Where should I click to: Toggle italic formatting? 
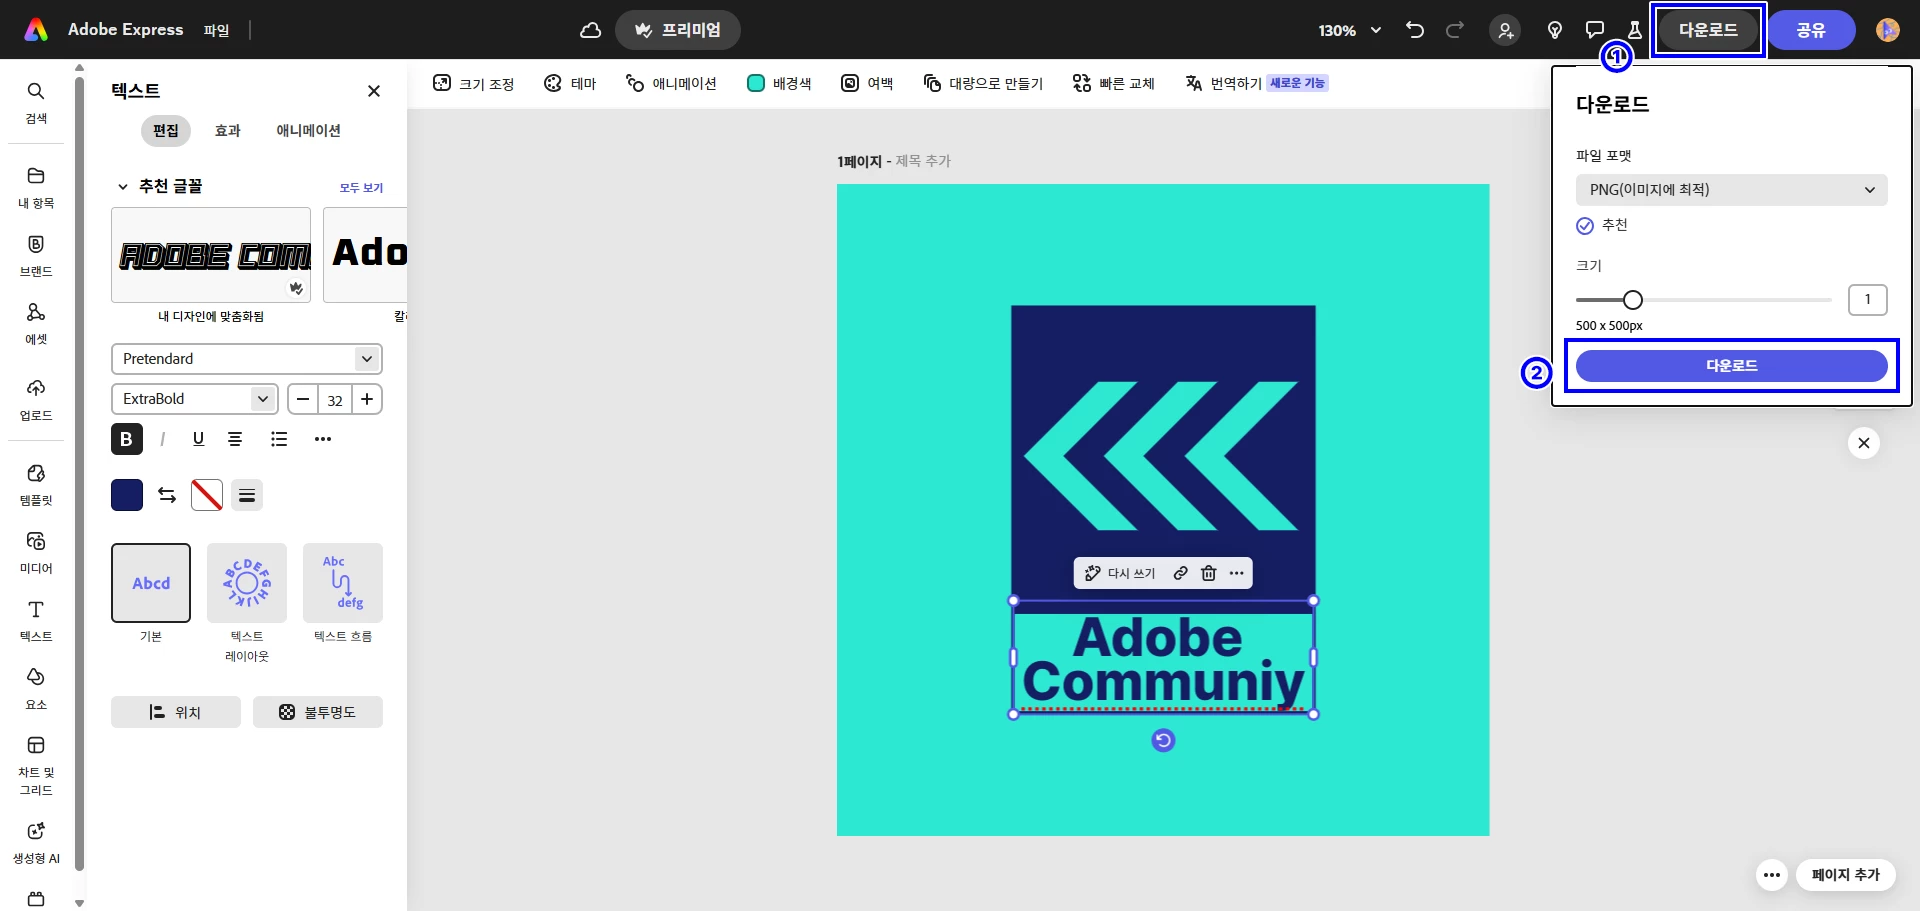coord(162,439)
